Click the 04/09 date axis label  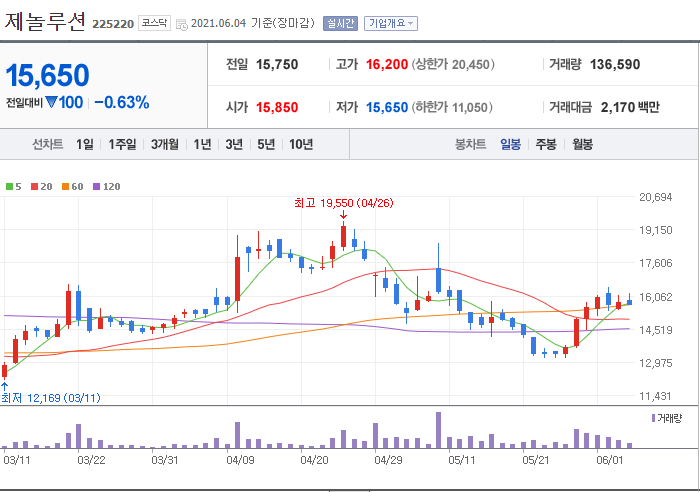click(240, 460)
